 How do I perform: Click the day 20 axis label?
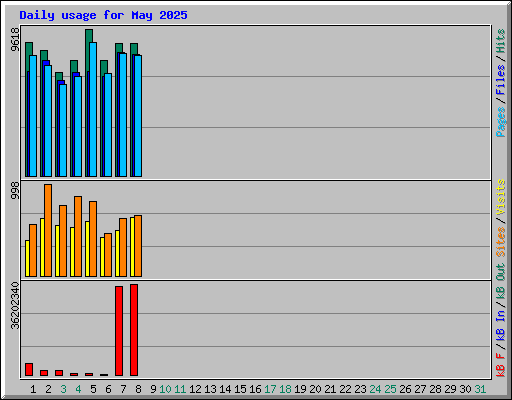pos(315,389)
